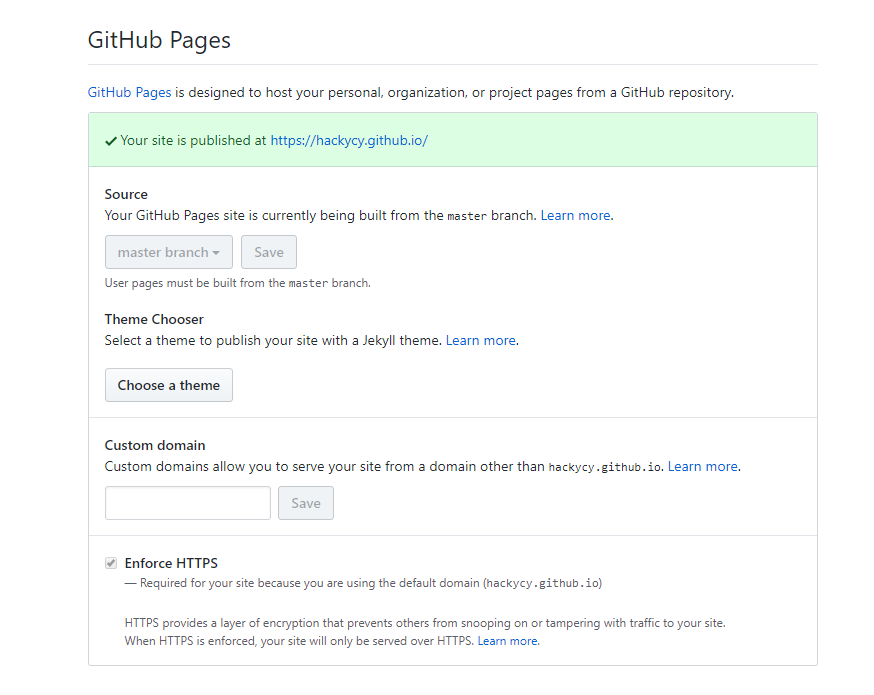The width and height of the screenshot is (874, 695).
Task: Open the published site link hackycy.github.io
Action: coord(349,140)
